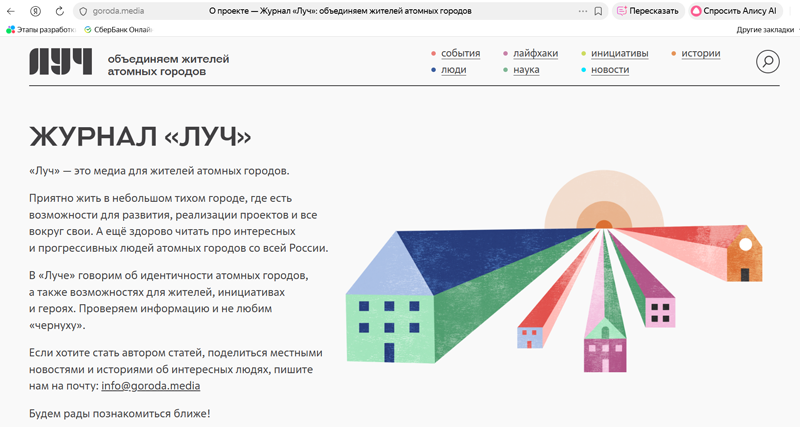Screen dimensions: 800x427
Task: Click the browser back arrow
Action: tap(12, 11)
